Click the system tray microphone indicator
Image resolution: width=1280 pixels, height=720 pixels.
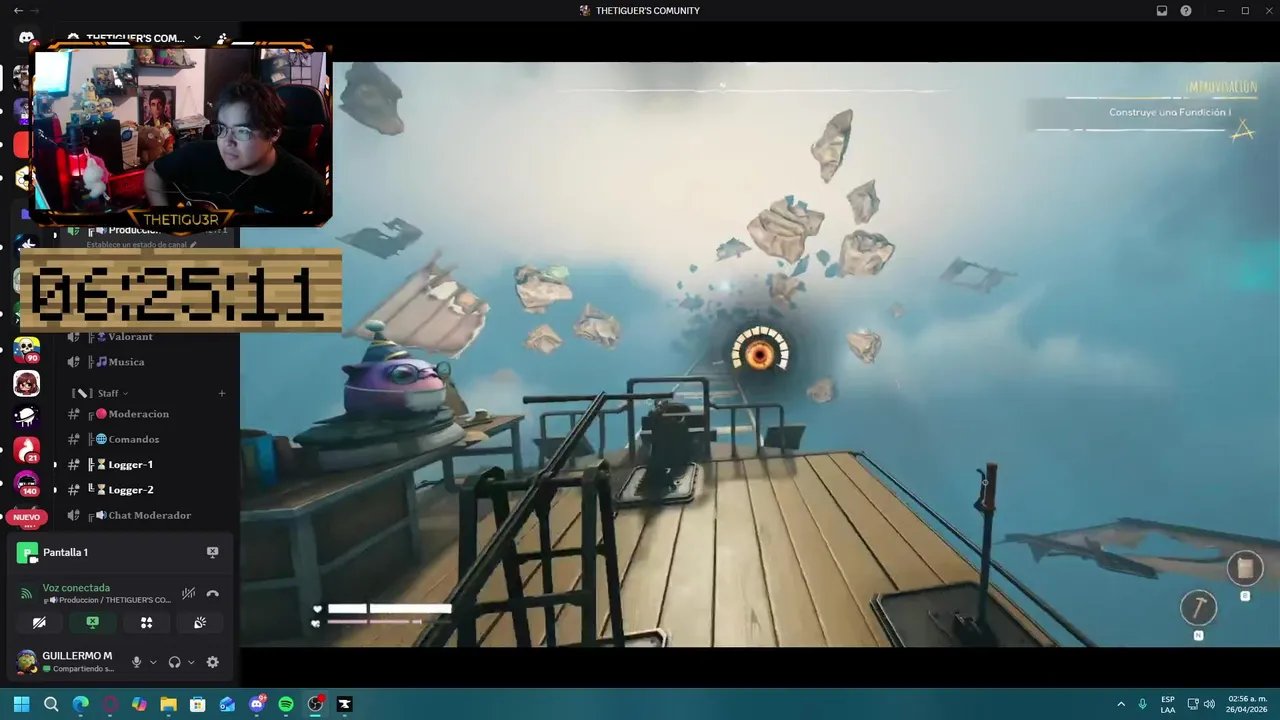[x=1142, y=704]
